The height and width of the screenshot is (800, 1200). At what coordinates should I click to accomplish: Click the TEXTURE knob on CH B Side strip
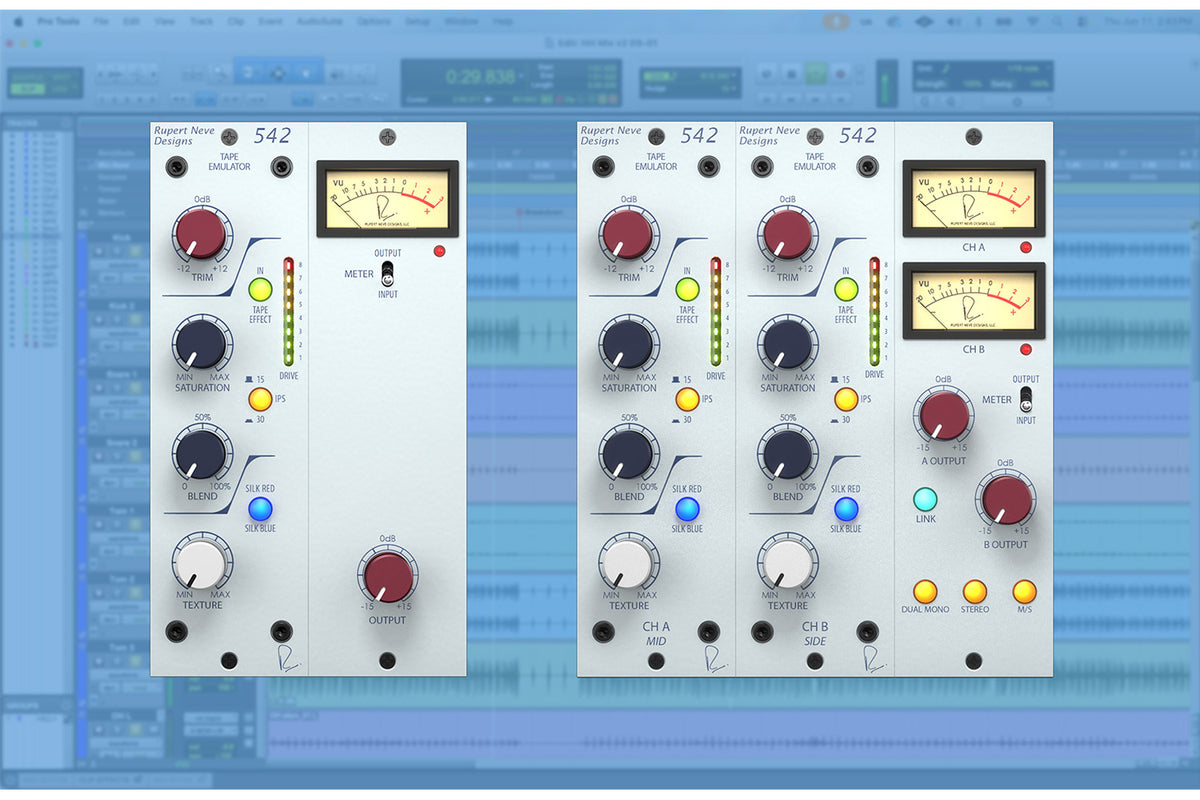tap(787, 563)
